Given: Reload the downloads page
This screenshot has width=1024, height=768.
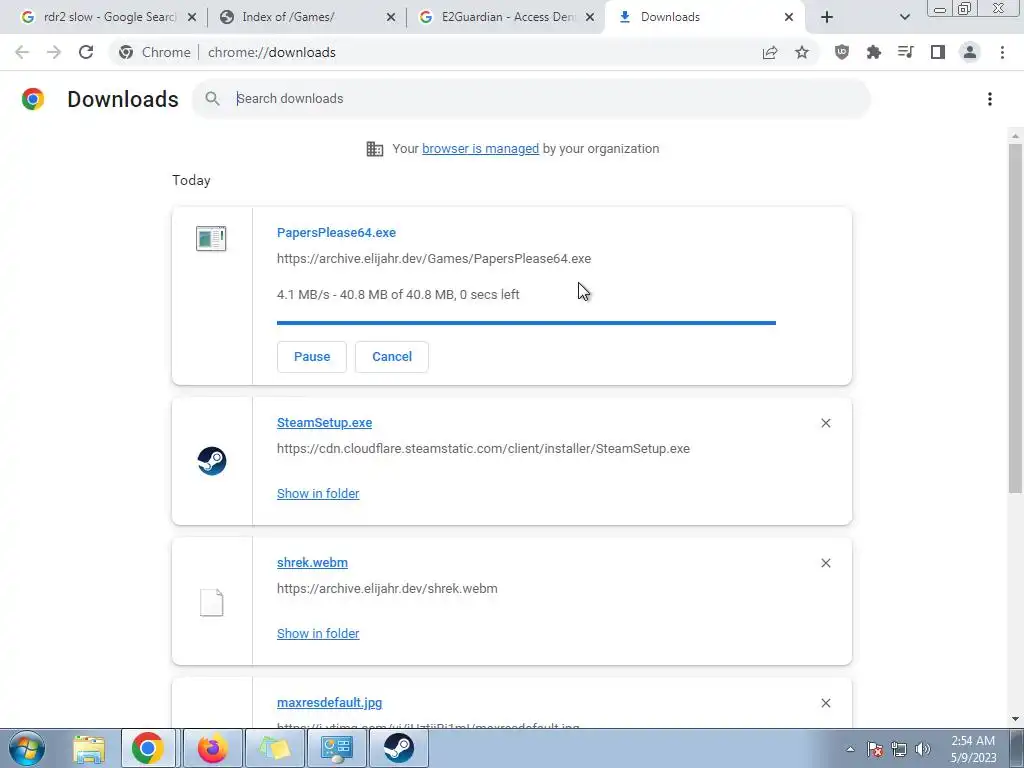Looking at the screenshot, I should [86, 52].
